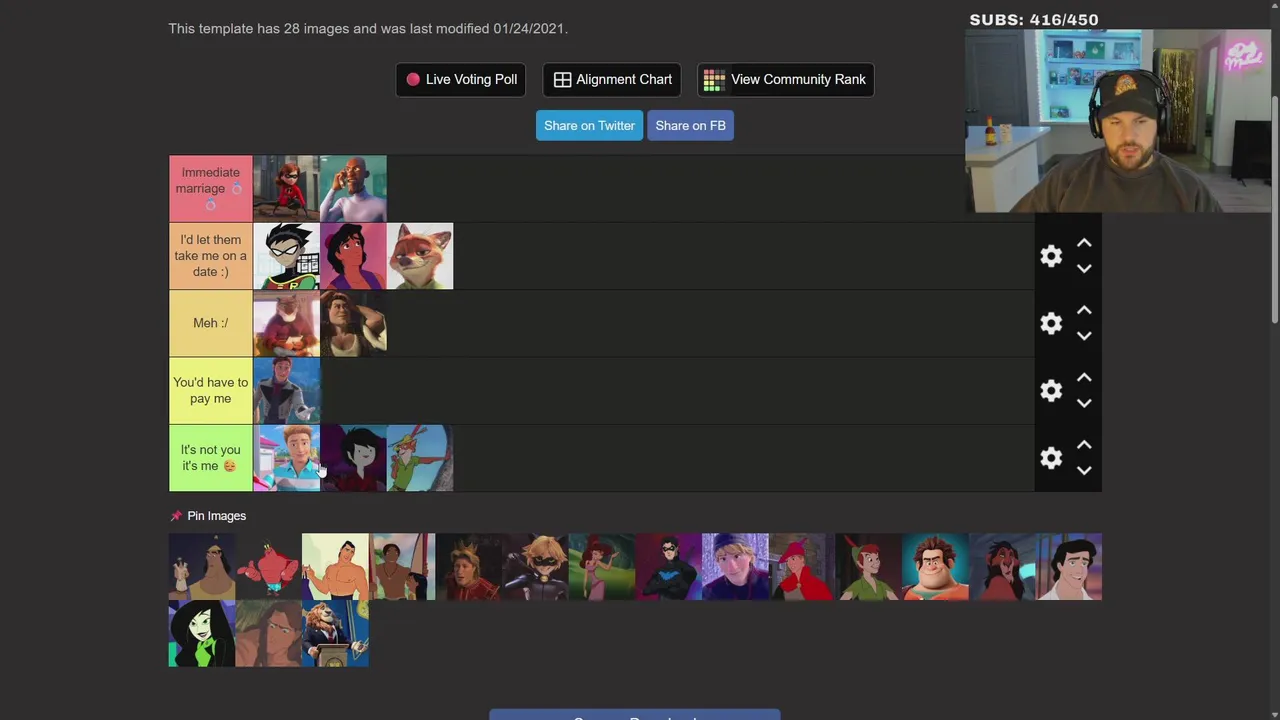This screenshot has height=720, width=1280.
Task: Move the date tier row down
Action: pos(1084,269)
